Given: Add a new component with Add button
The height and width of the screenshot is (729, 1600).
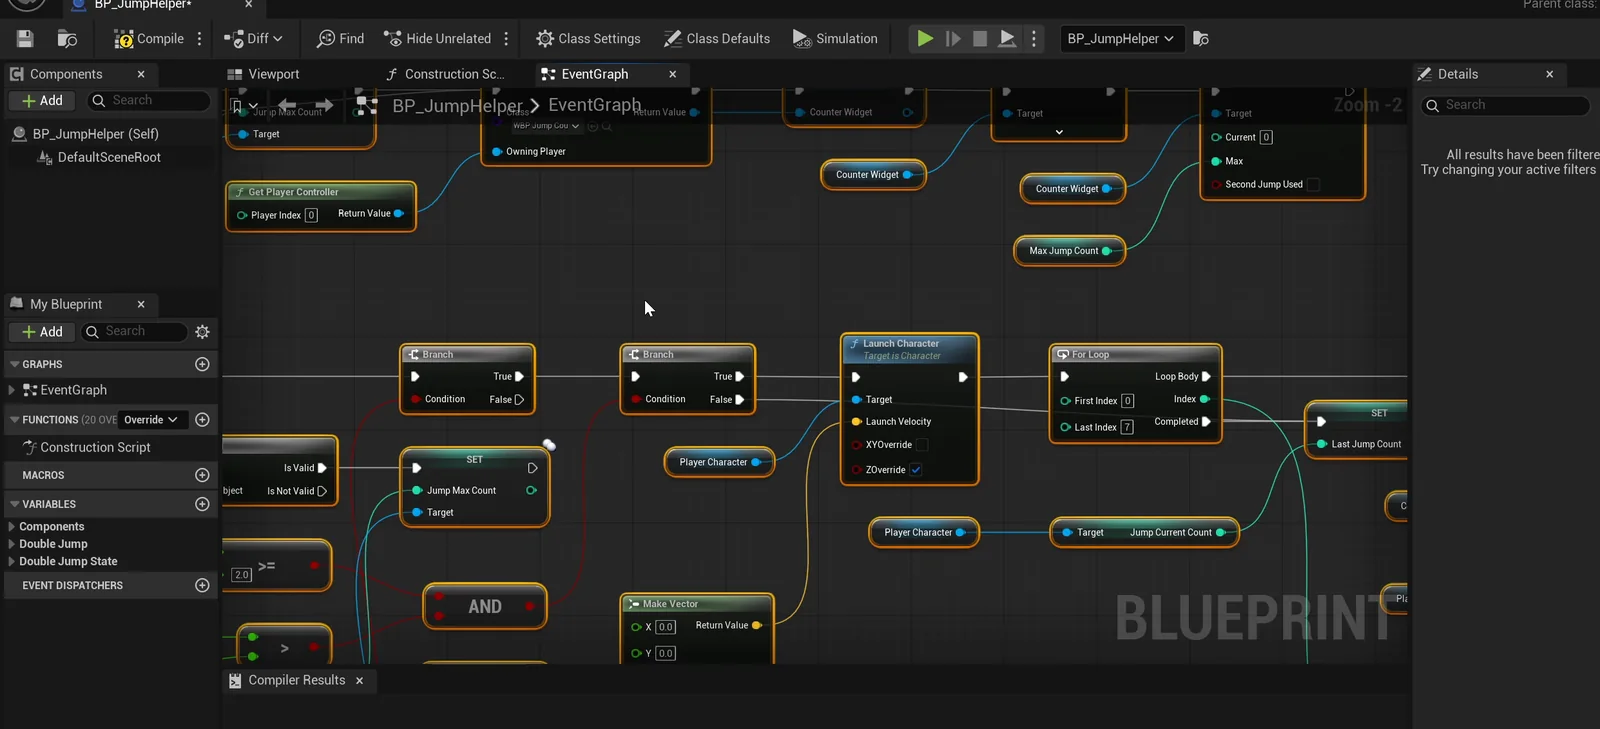Looking at the screenshot, I should point(42,101).
